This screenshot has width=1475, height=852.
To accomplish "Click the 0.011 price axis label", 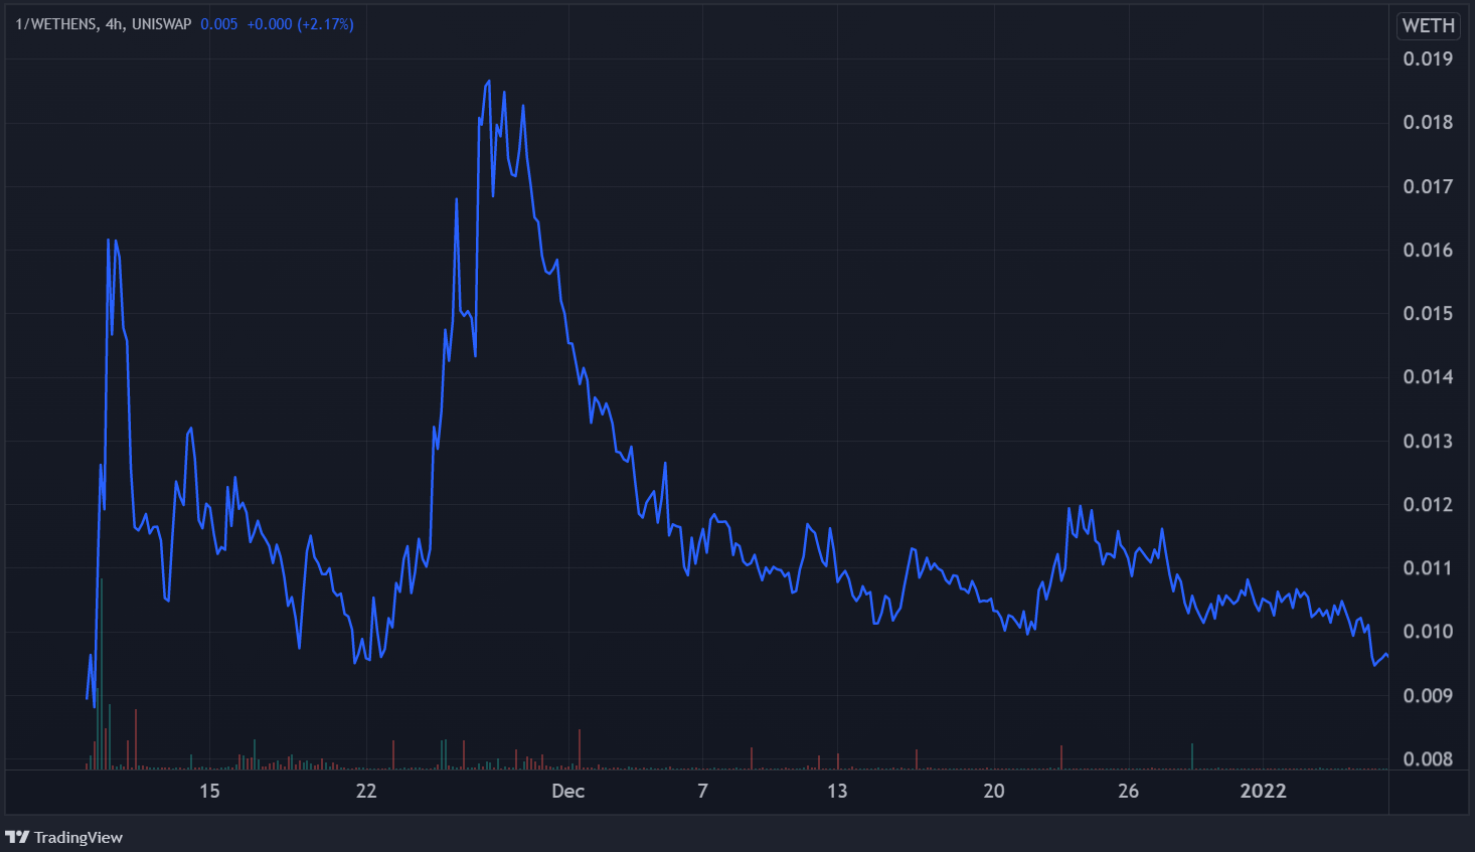I will (1428, 568).
